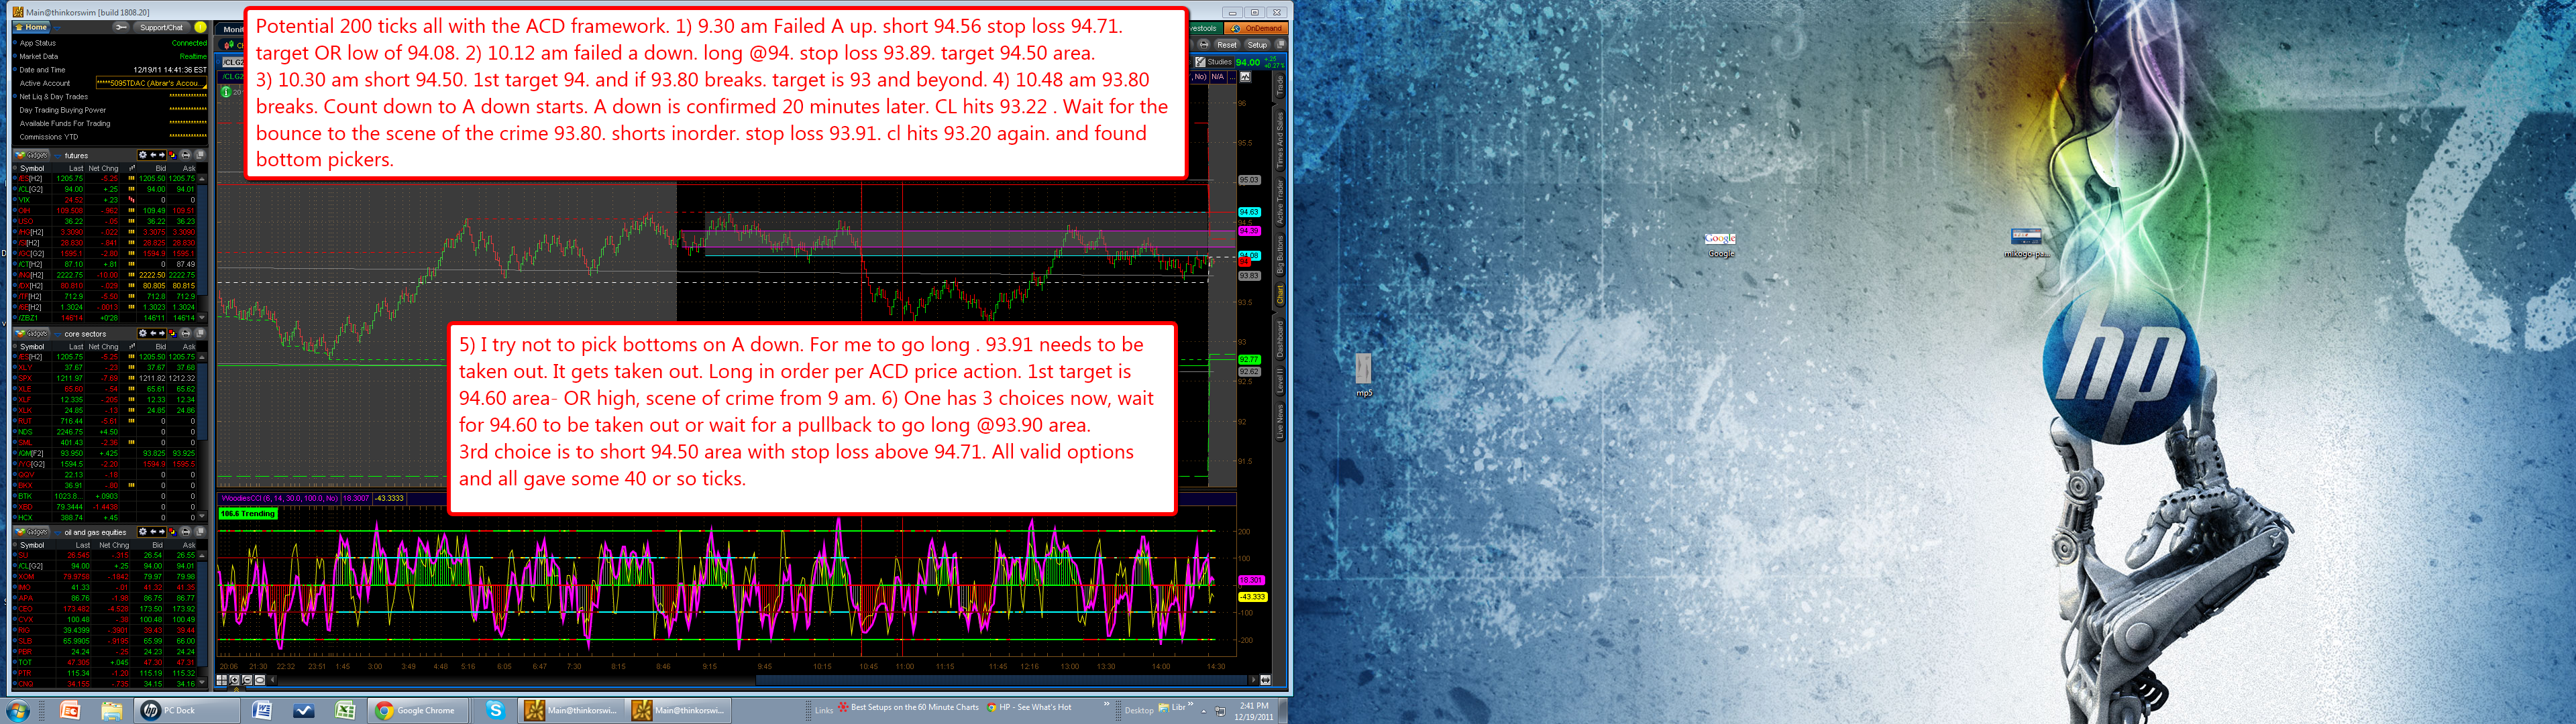This screenshot has width=2576, height=724.
Task: Click the chart print icon beside Reset
Action: (1204, 44)
